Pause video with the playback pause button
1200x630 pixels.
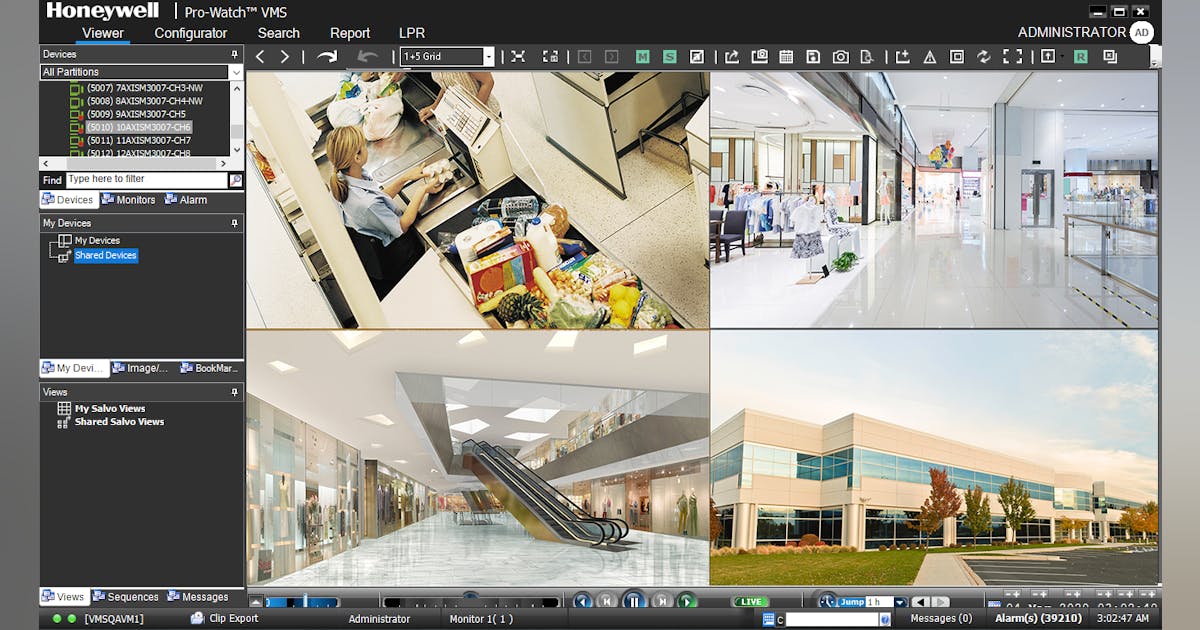(634, 601)
